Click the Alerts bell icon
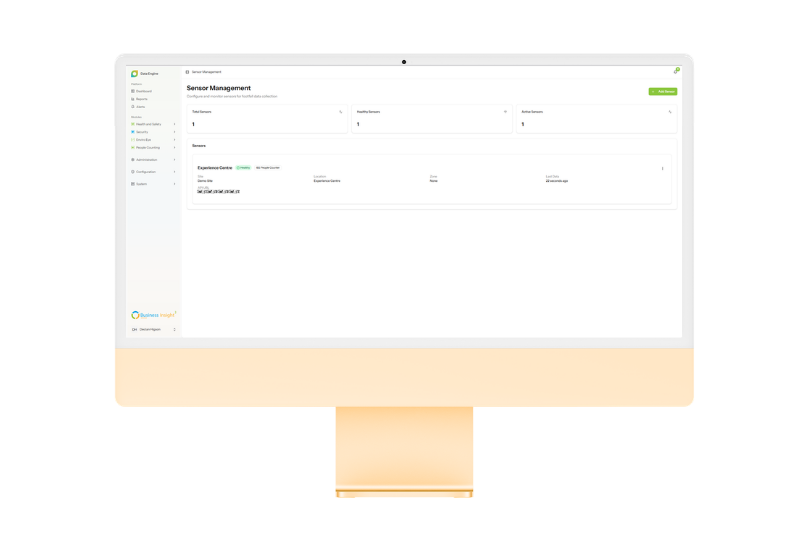Image resolution: width=800 pixels, height=533 pixels. tap(133, 107)
